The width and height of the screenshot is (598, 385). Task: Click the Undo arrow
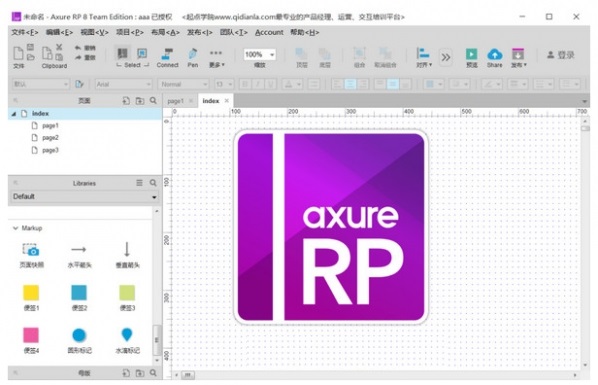(78, 48)
